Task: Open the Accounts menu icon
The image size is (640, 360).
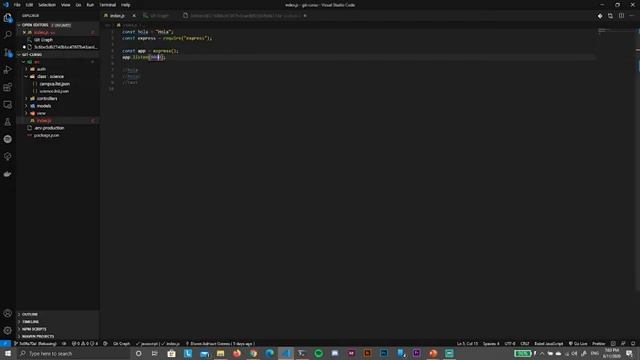Action: (x=8, y=313)
